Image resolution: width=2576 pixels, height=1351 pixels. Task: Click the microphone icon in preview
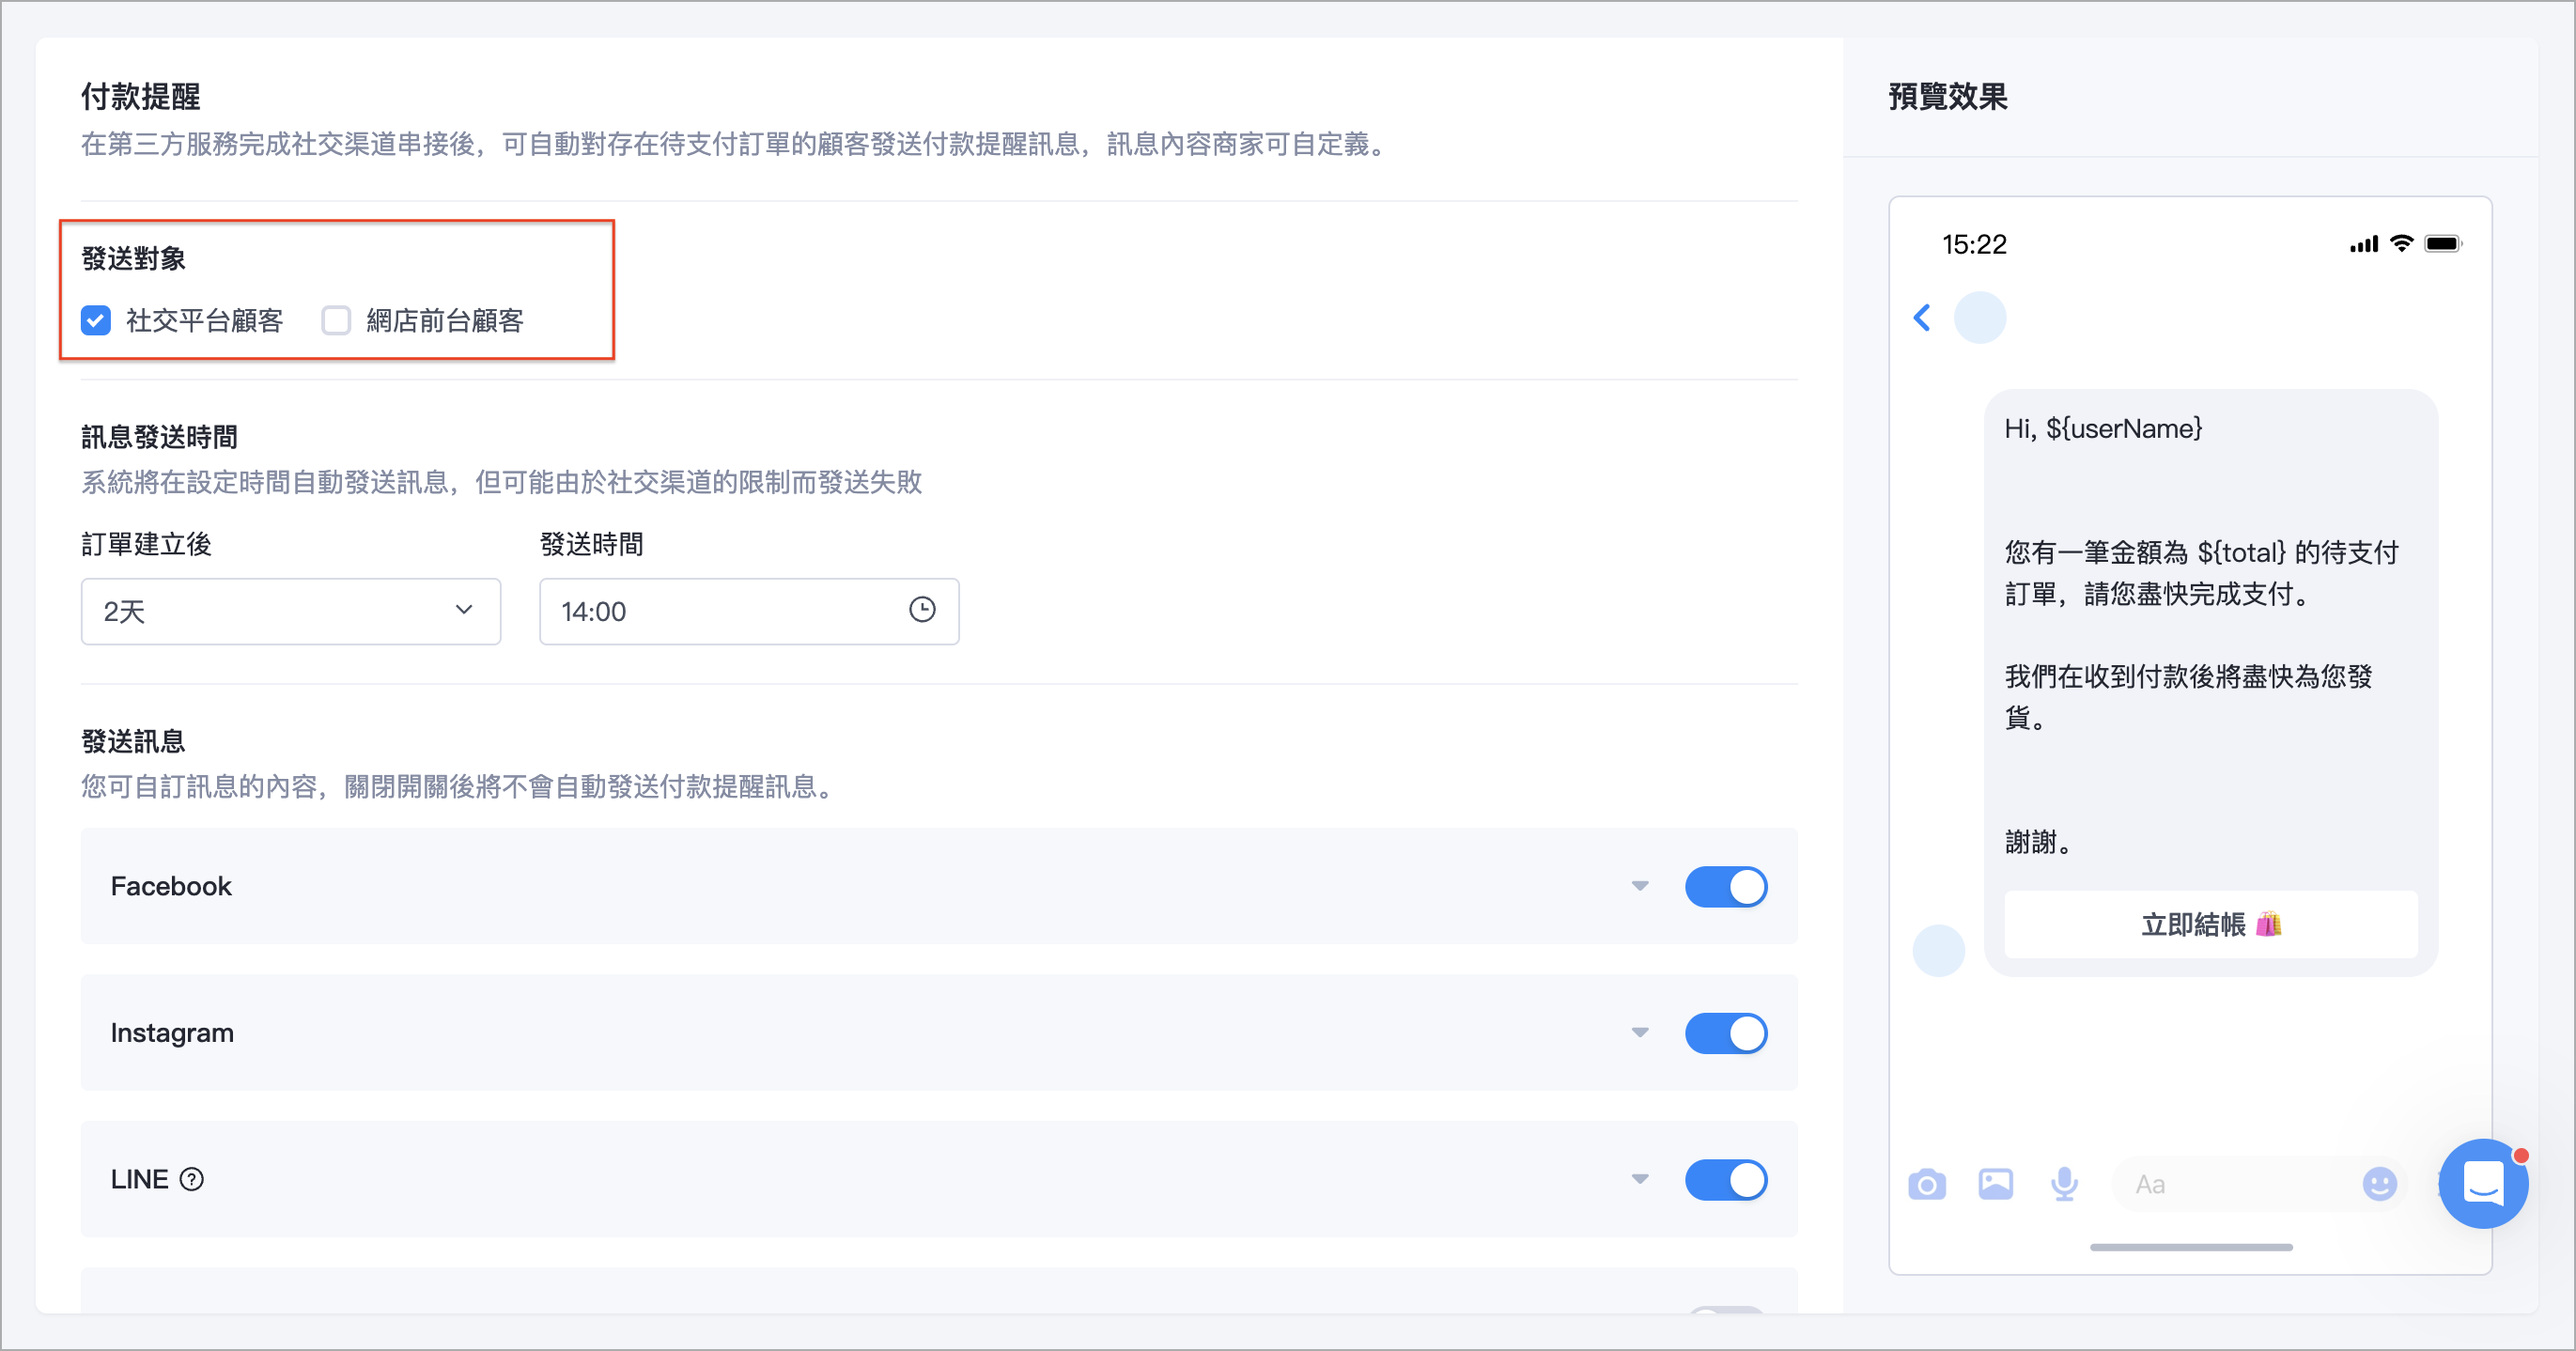pos(2064,1184)
